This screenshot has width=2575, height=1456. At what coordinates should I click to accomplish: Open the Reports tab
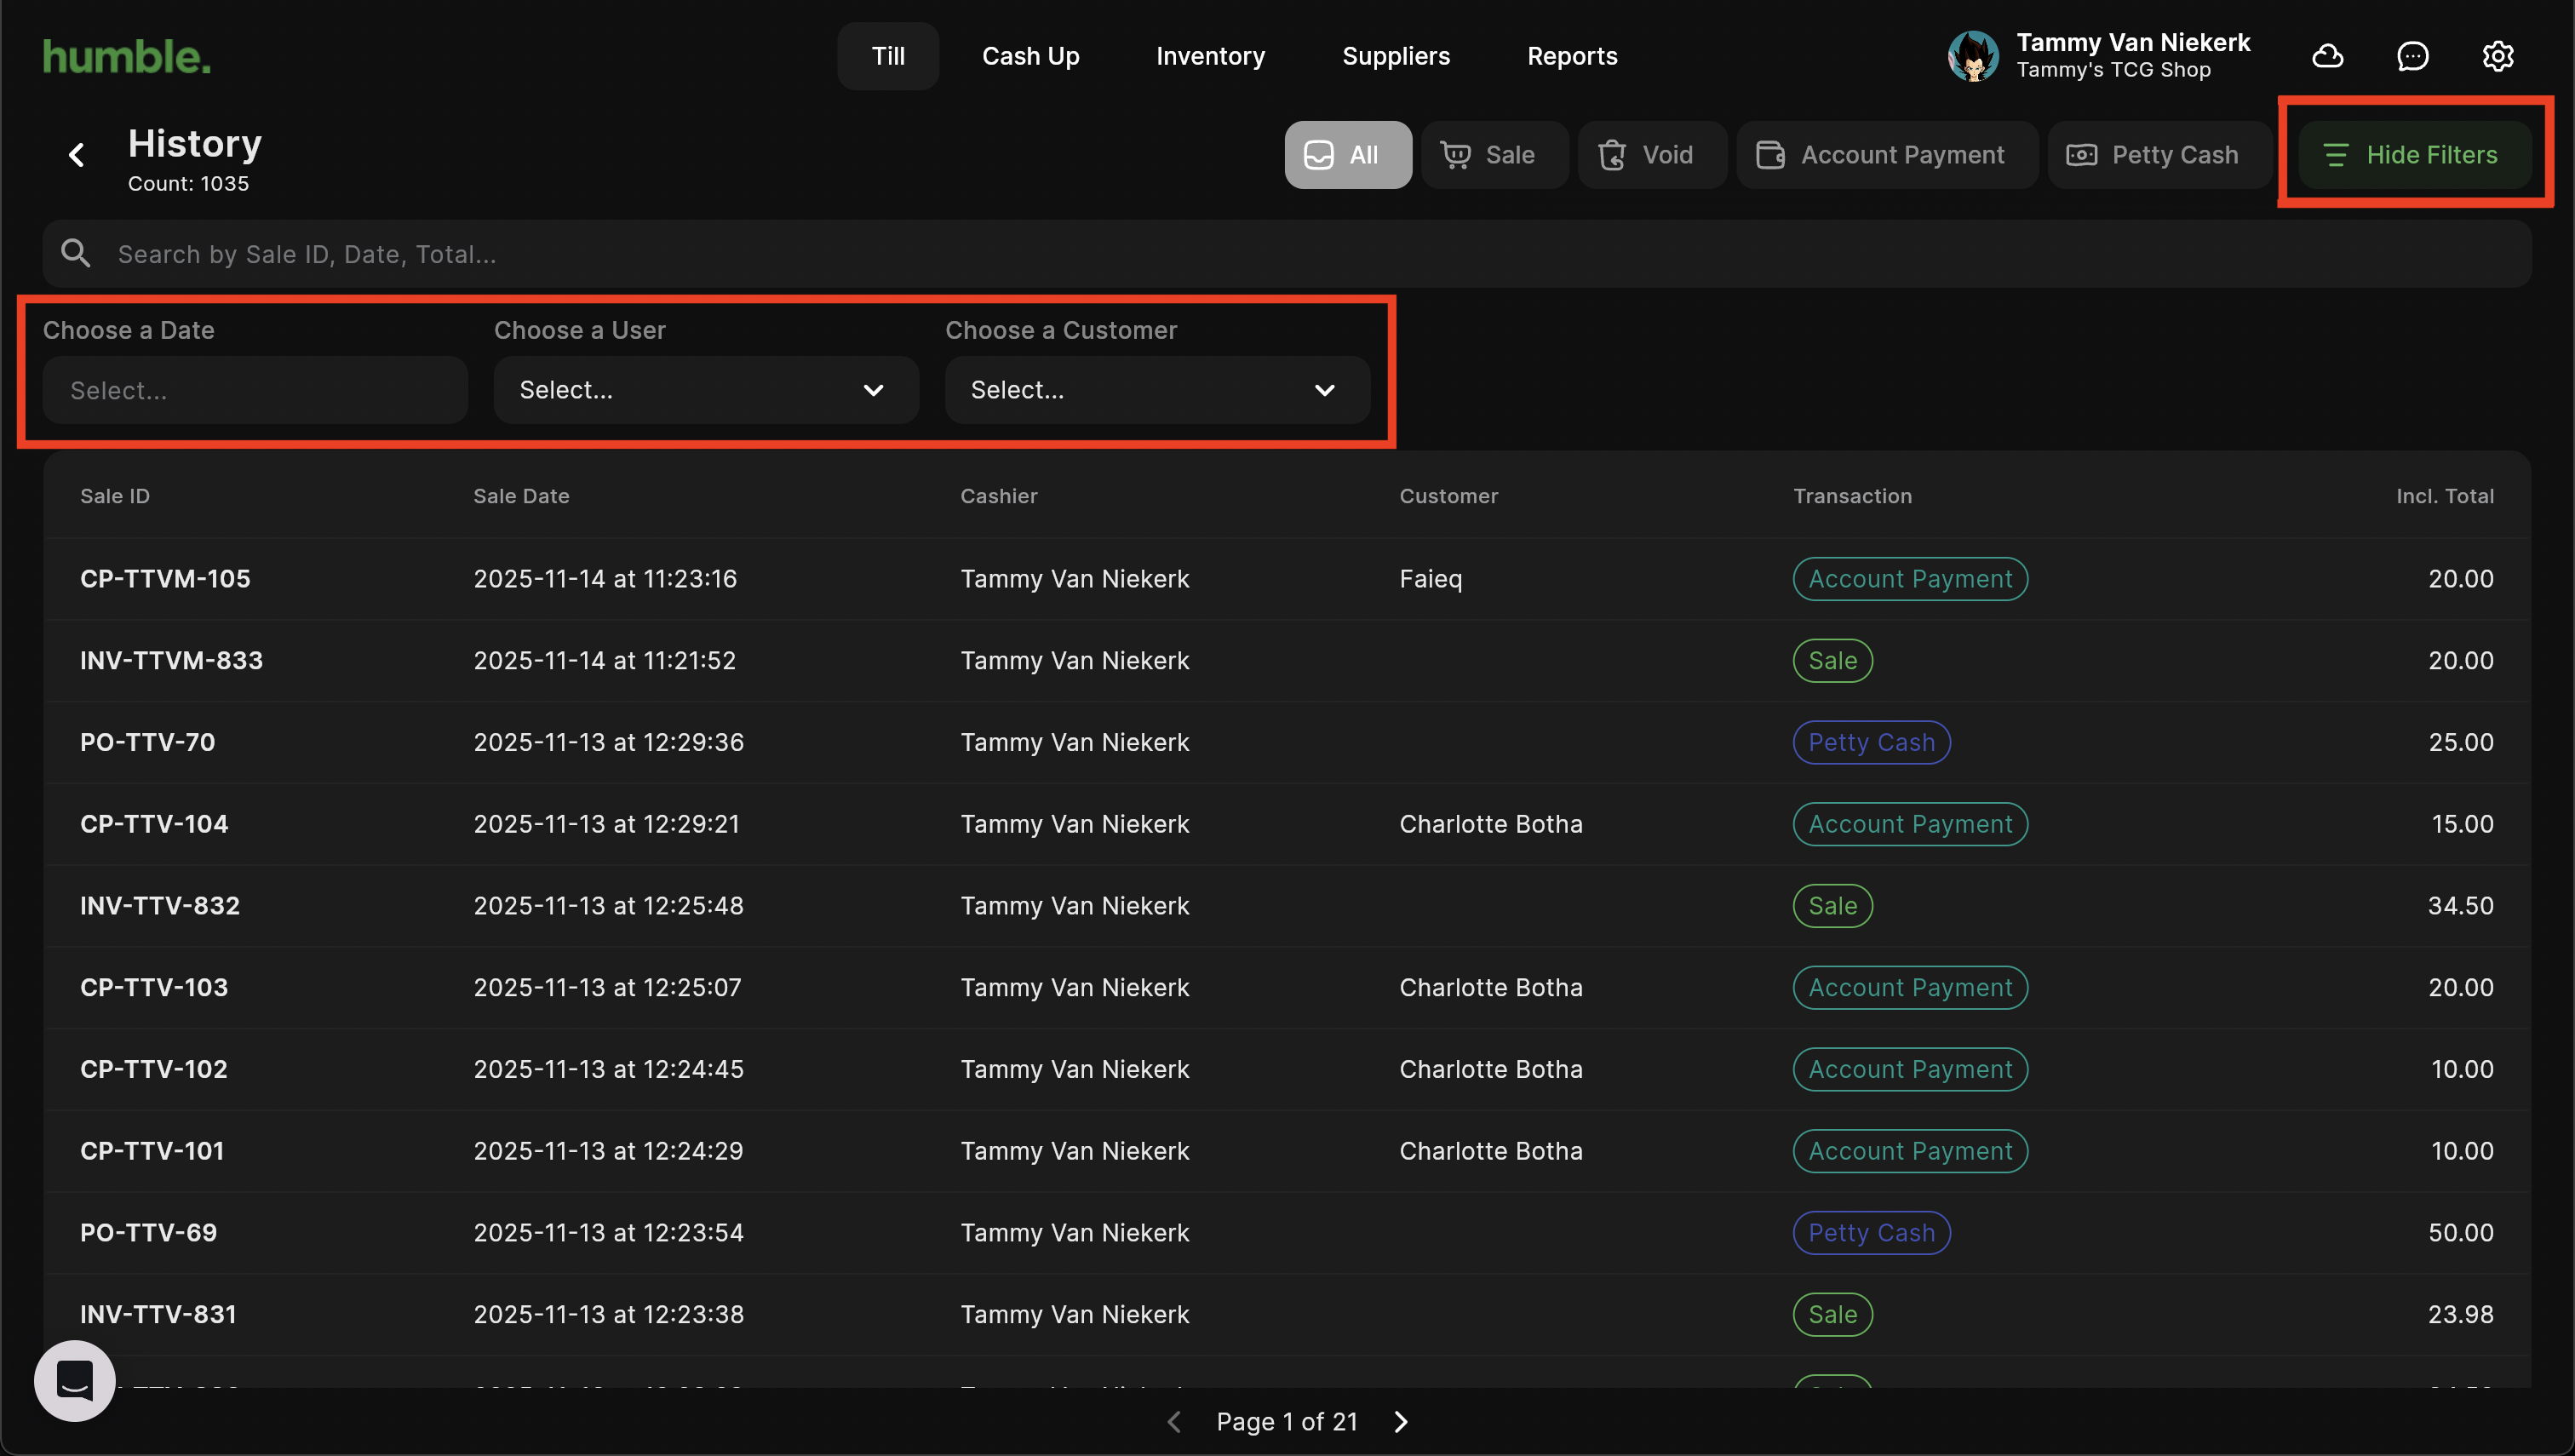point(1571,56)
